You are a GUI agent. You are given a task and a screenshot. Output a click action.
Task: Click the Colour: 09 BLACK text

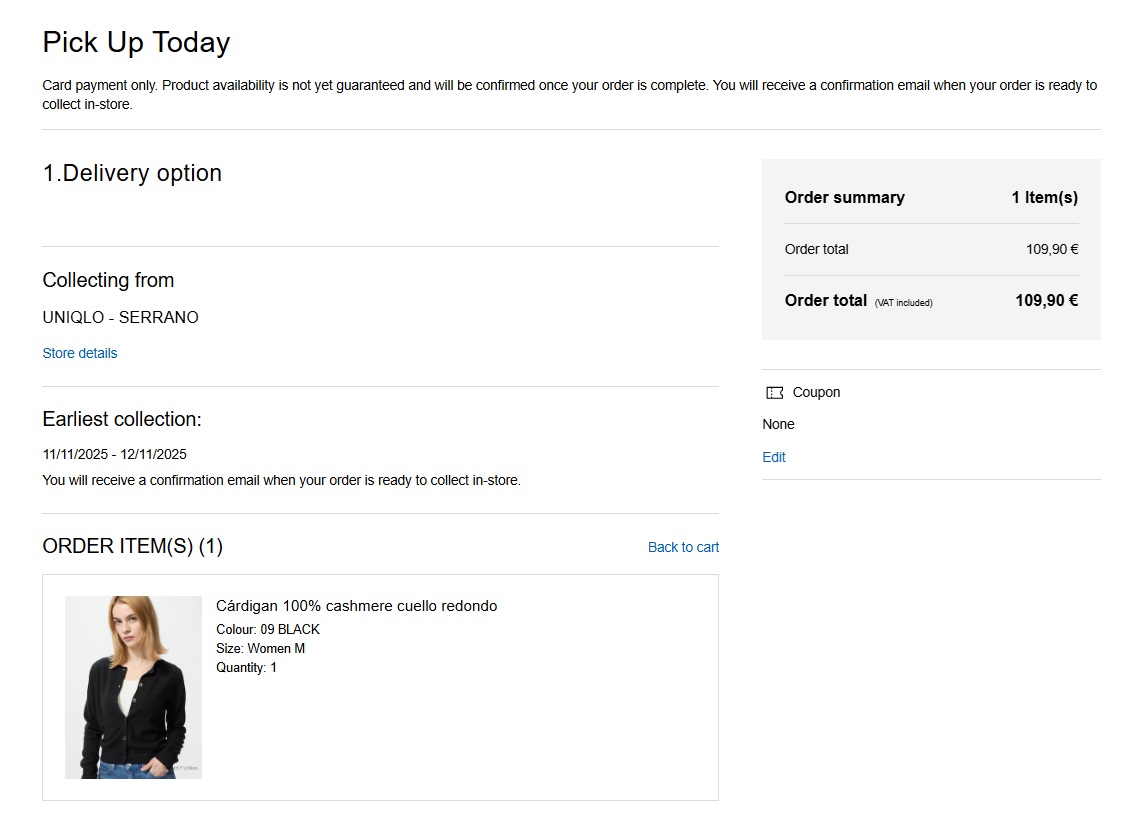(268, 629)
